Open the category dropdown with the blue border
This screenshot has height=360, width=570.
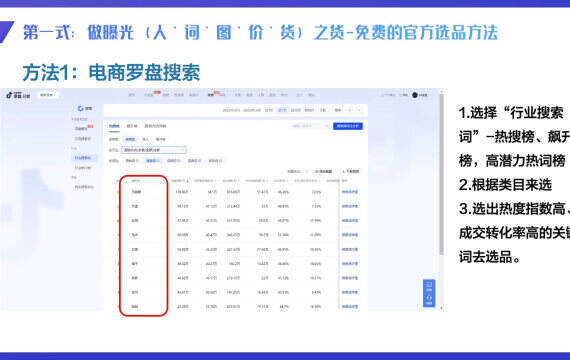[154, 150]
